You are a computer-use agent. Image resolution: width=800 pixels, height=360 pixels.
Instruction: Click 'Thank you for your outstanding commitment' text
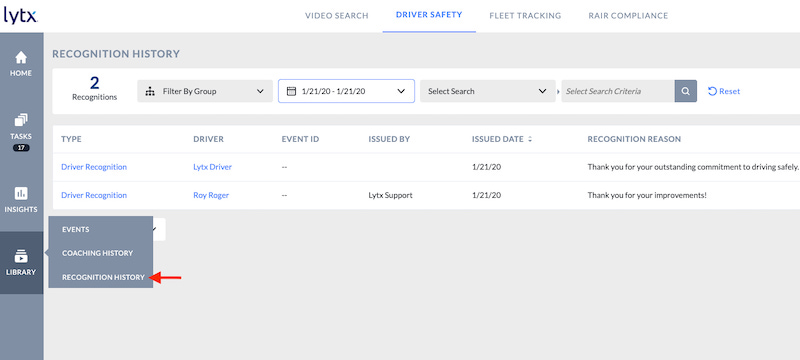coord(693,167)
